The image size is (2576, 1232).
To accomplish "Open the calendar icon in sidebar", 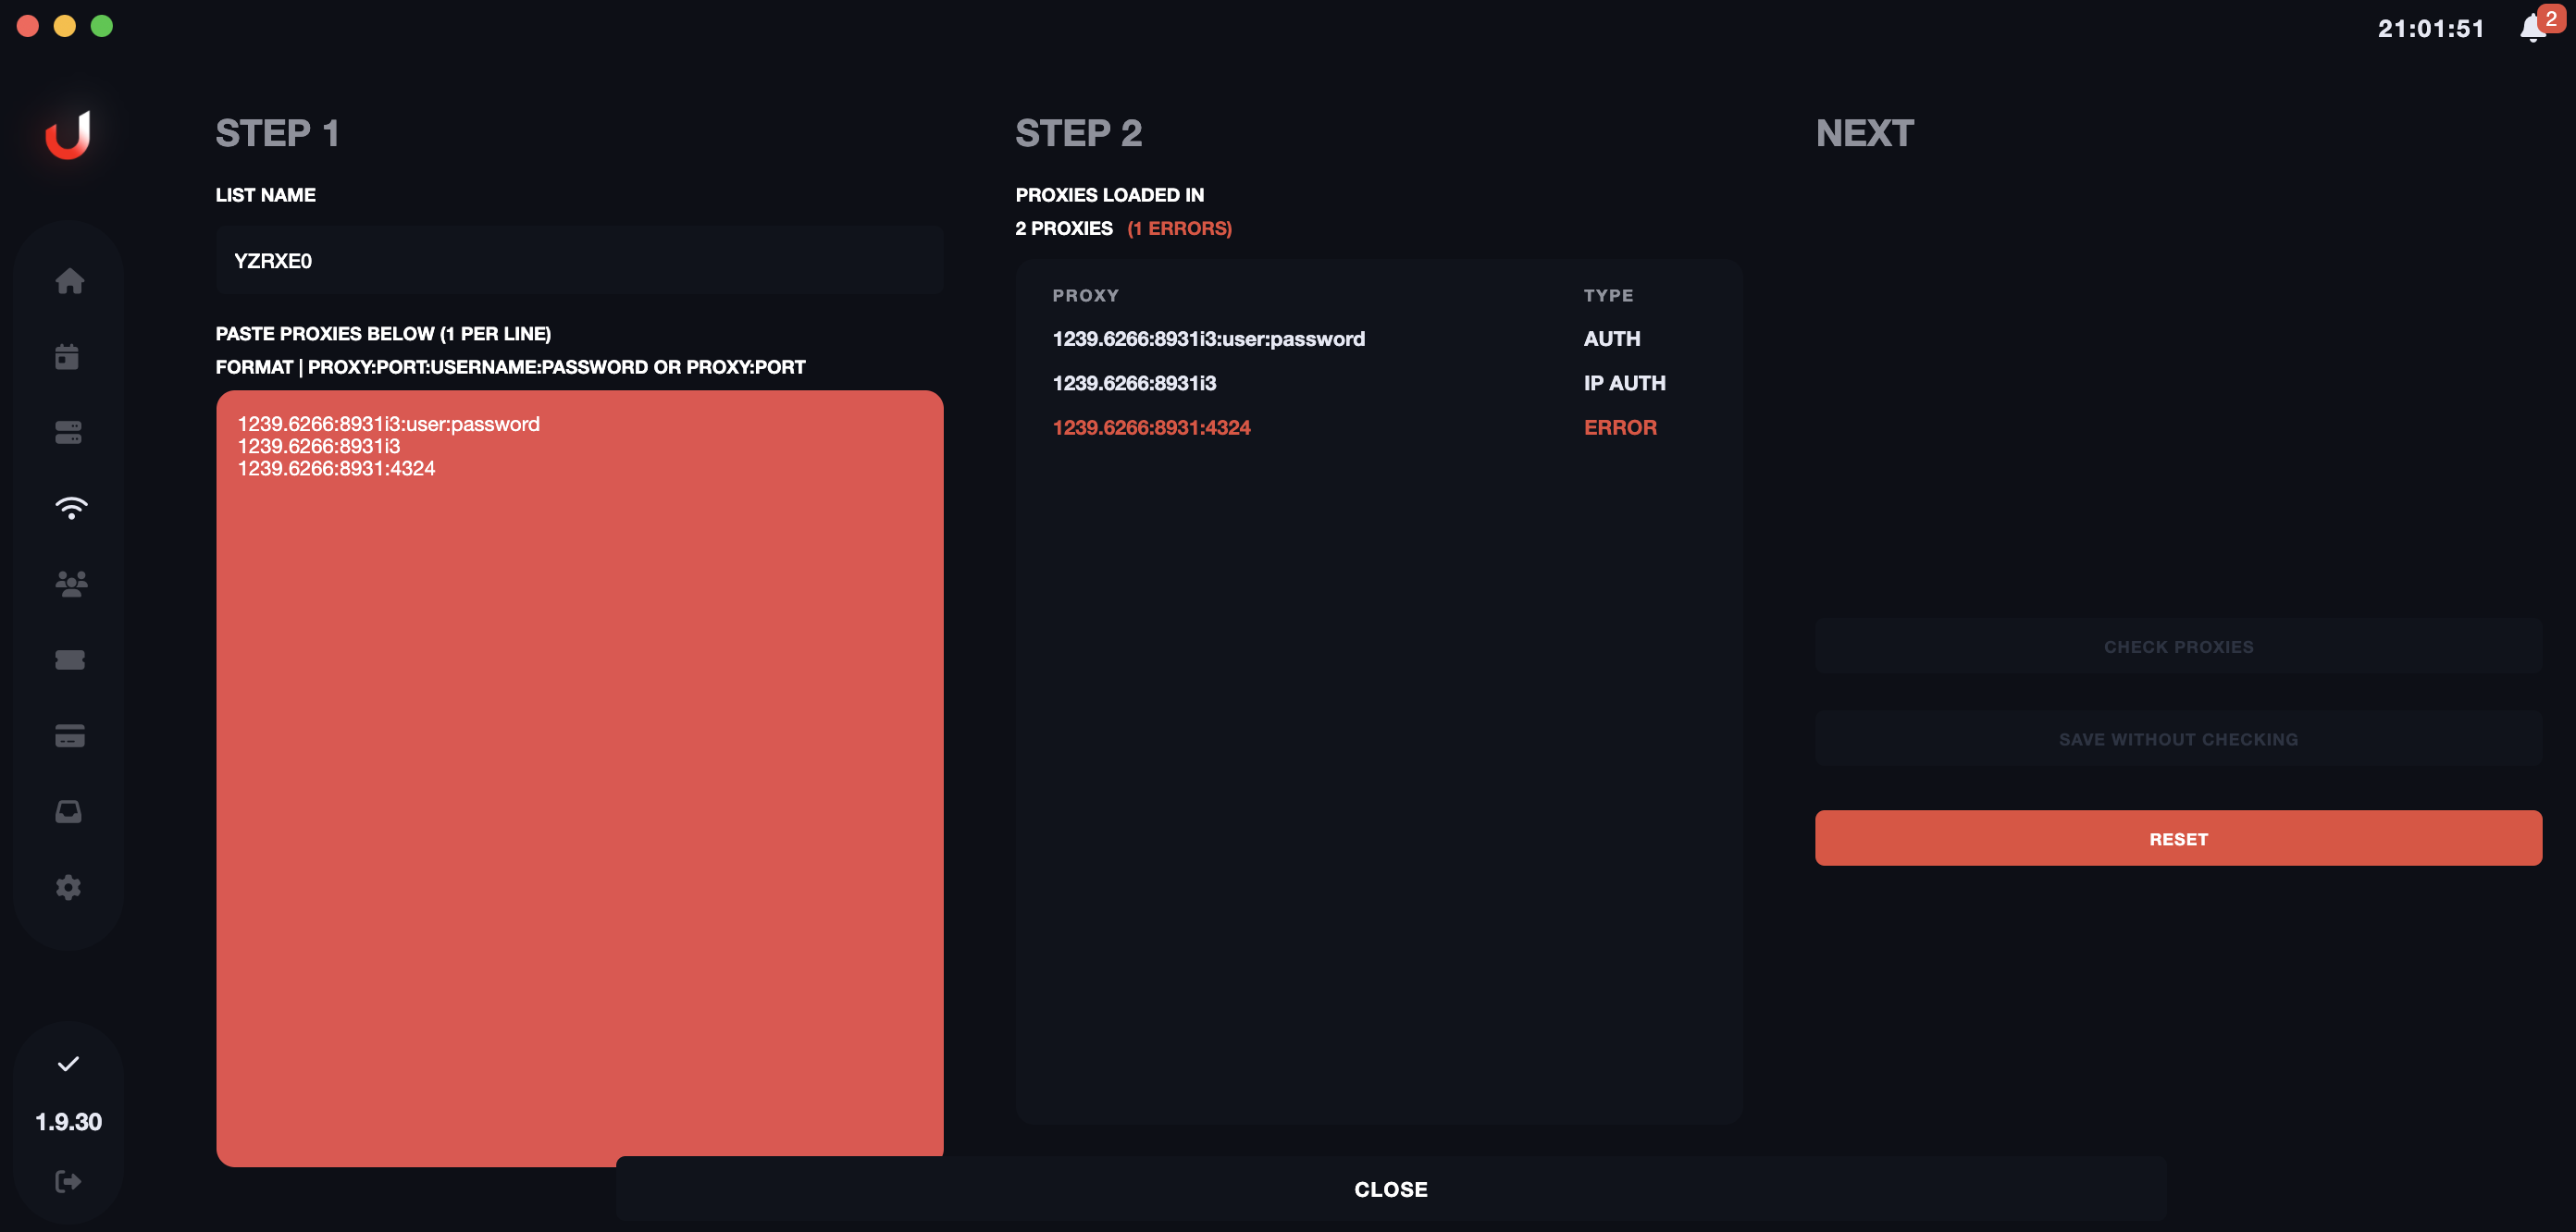I will 67,357.
